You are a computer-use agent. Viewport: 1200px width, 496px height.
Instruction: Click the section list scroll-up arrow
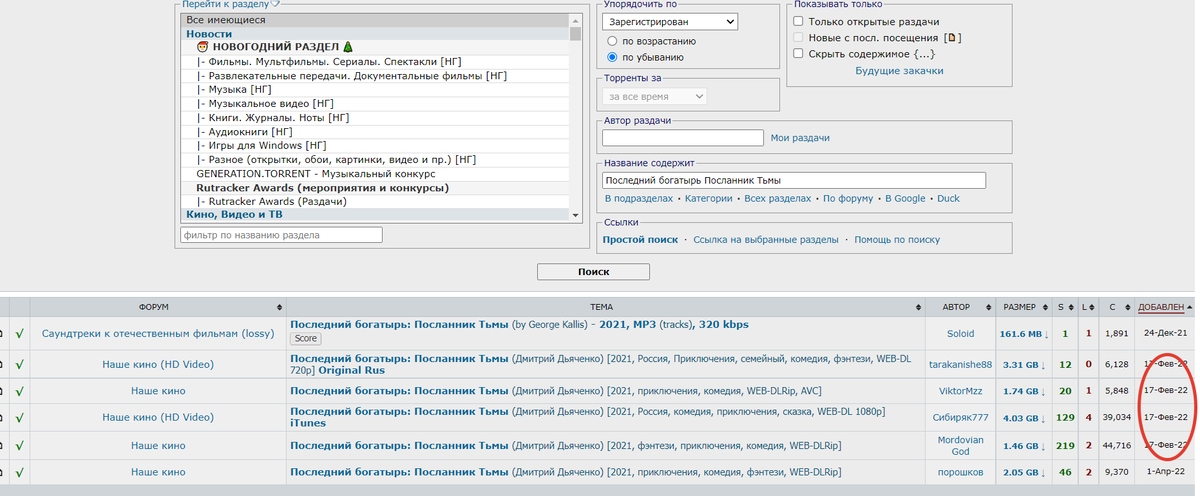(x=575, y=19)
